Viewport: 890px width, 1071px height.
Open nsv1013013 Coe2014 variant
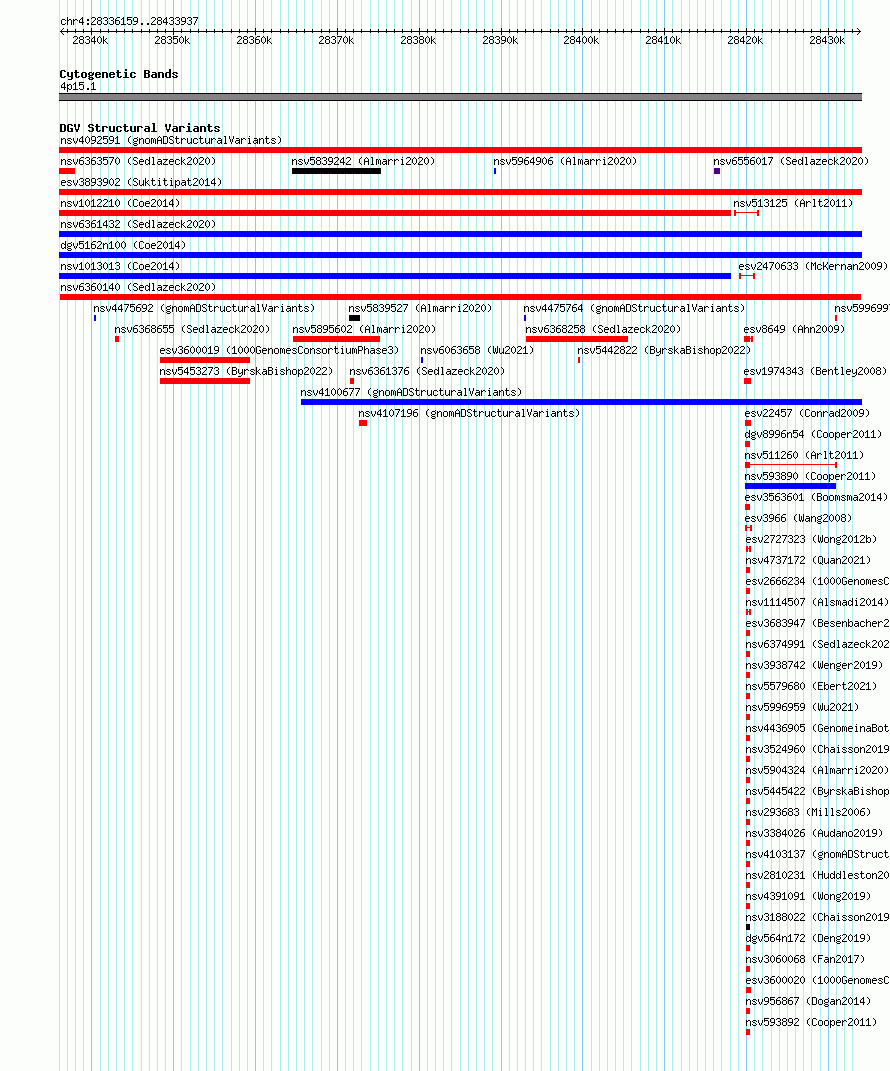[x=120, y=266]
